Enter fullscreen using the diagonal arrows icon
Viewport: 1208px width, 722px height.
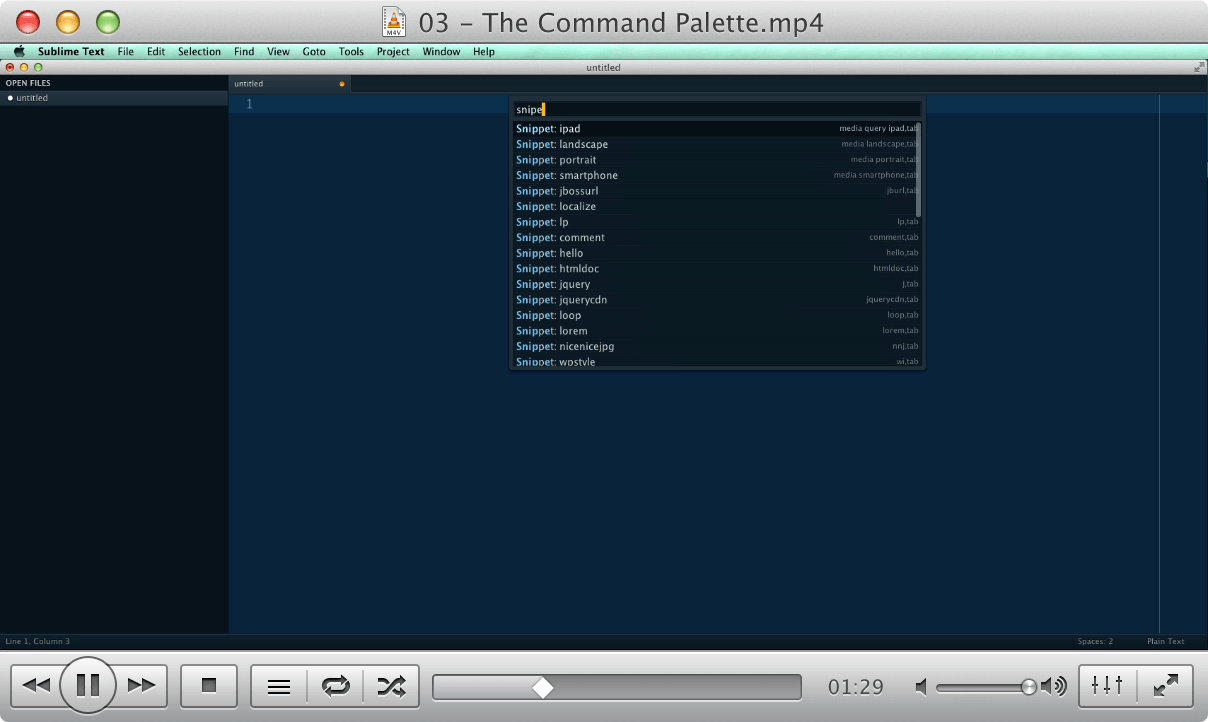[1166, 686]
